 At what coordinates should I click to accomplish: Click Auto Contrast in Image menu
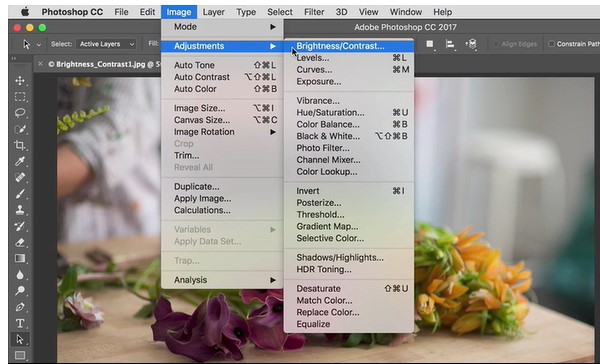coord(222,77)
